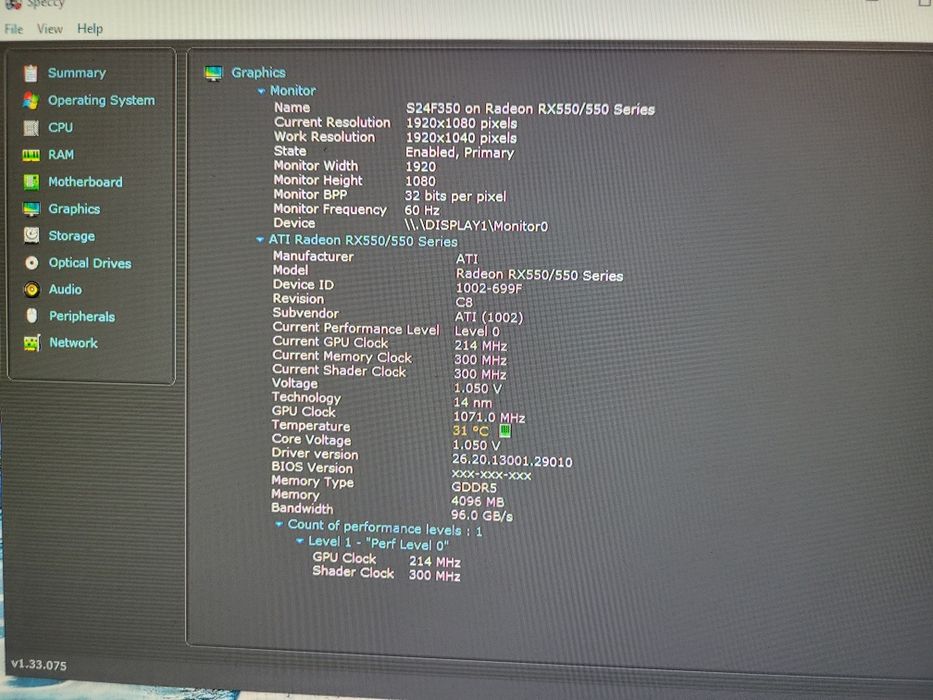933x700 pixels.
Task: Click the Model Radeon RX550/550 Series value
Action: pos(539,274)
